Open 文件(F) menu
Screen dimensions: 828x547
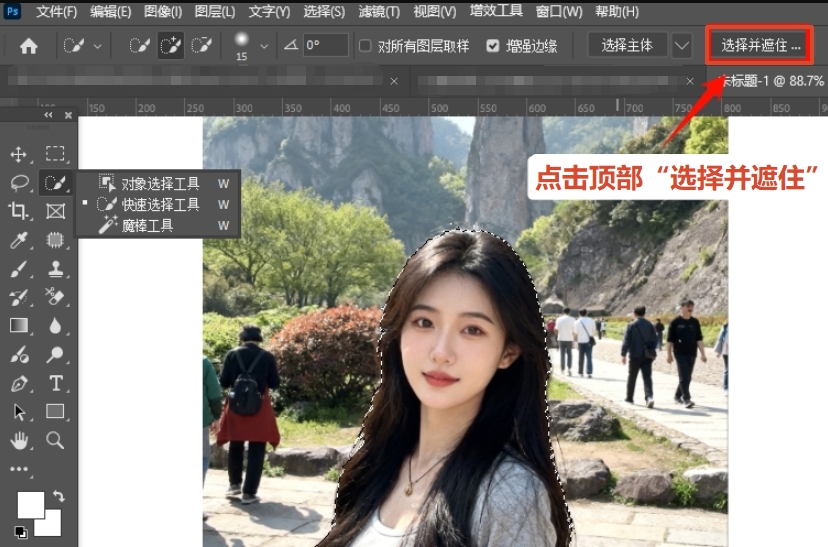pos(57,11)
